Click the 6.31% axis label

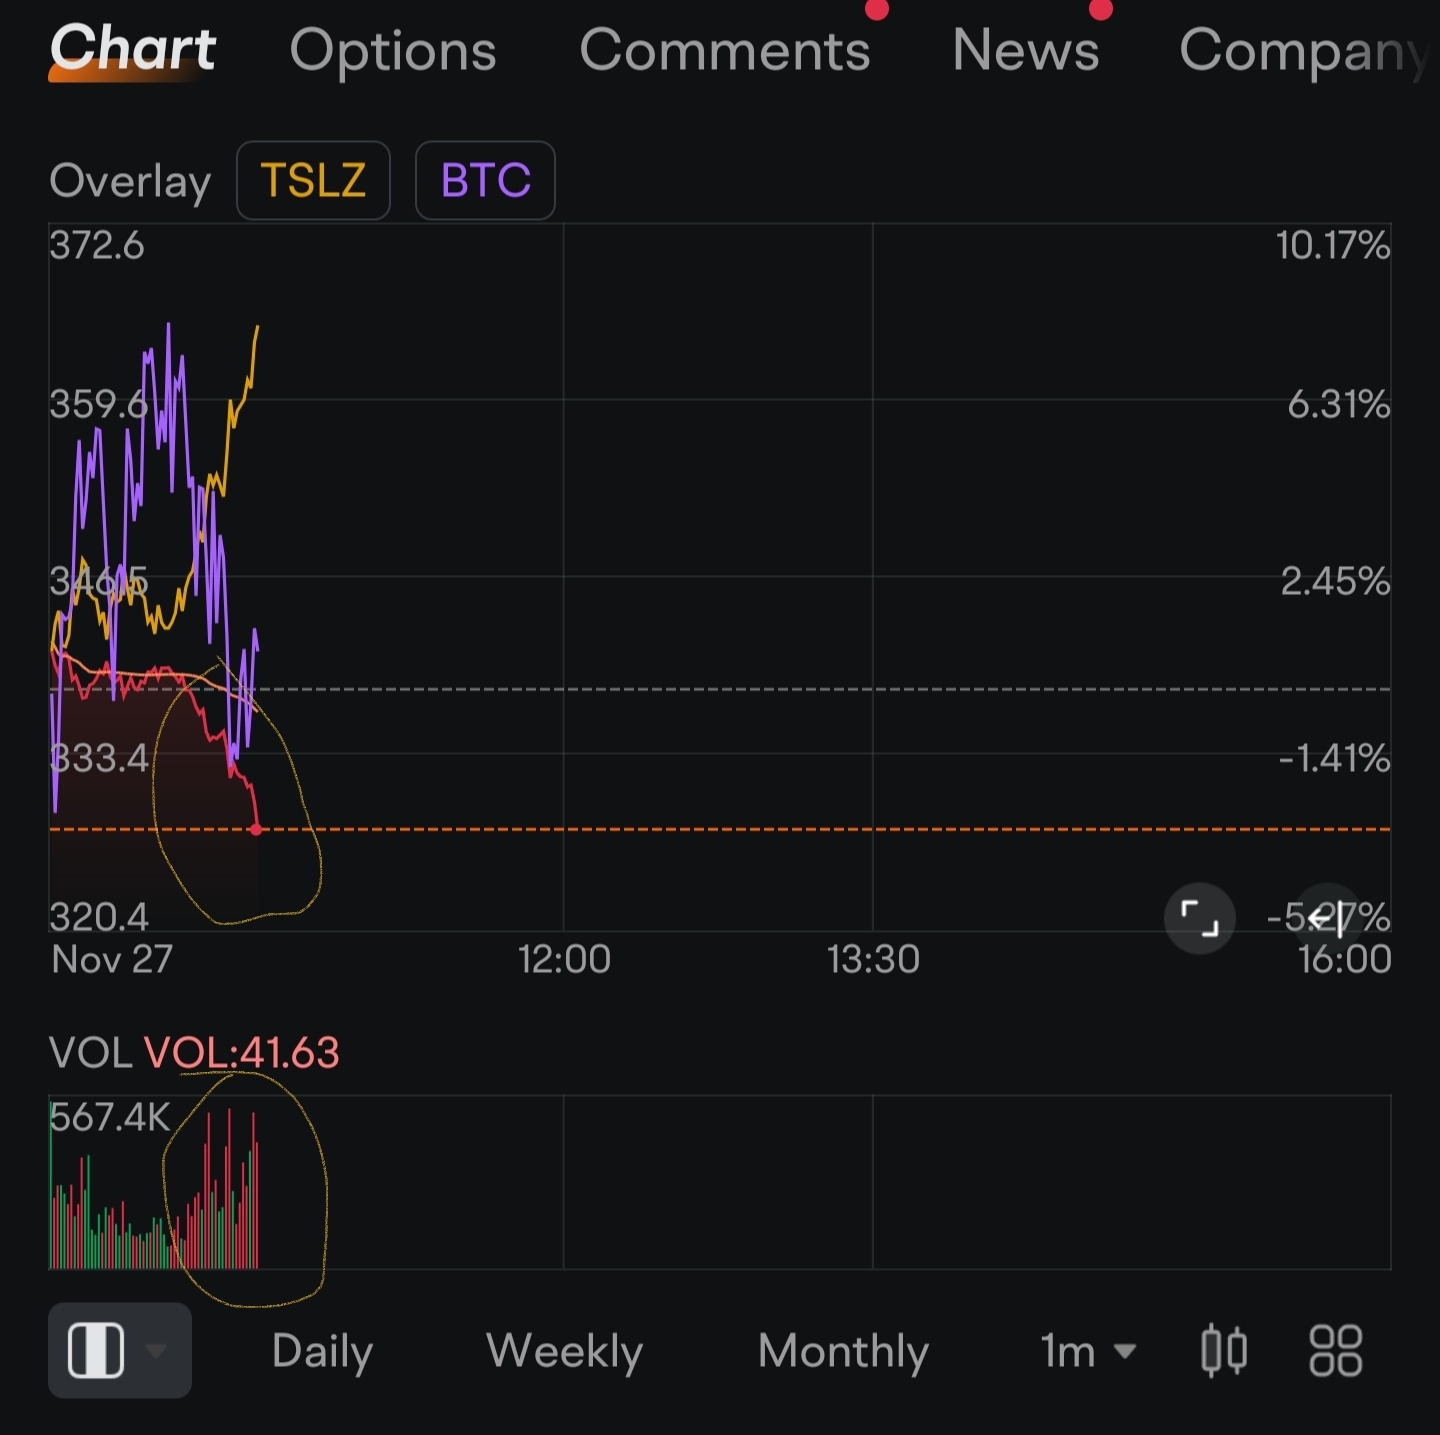tap(1338, 405)
